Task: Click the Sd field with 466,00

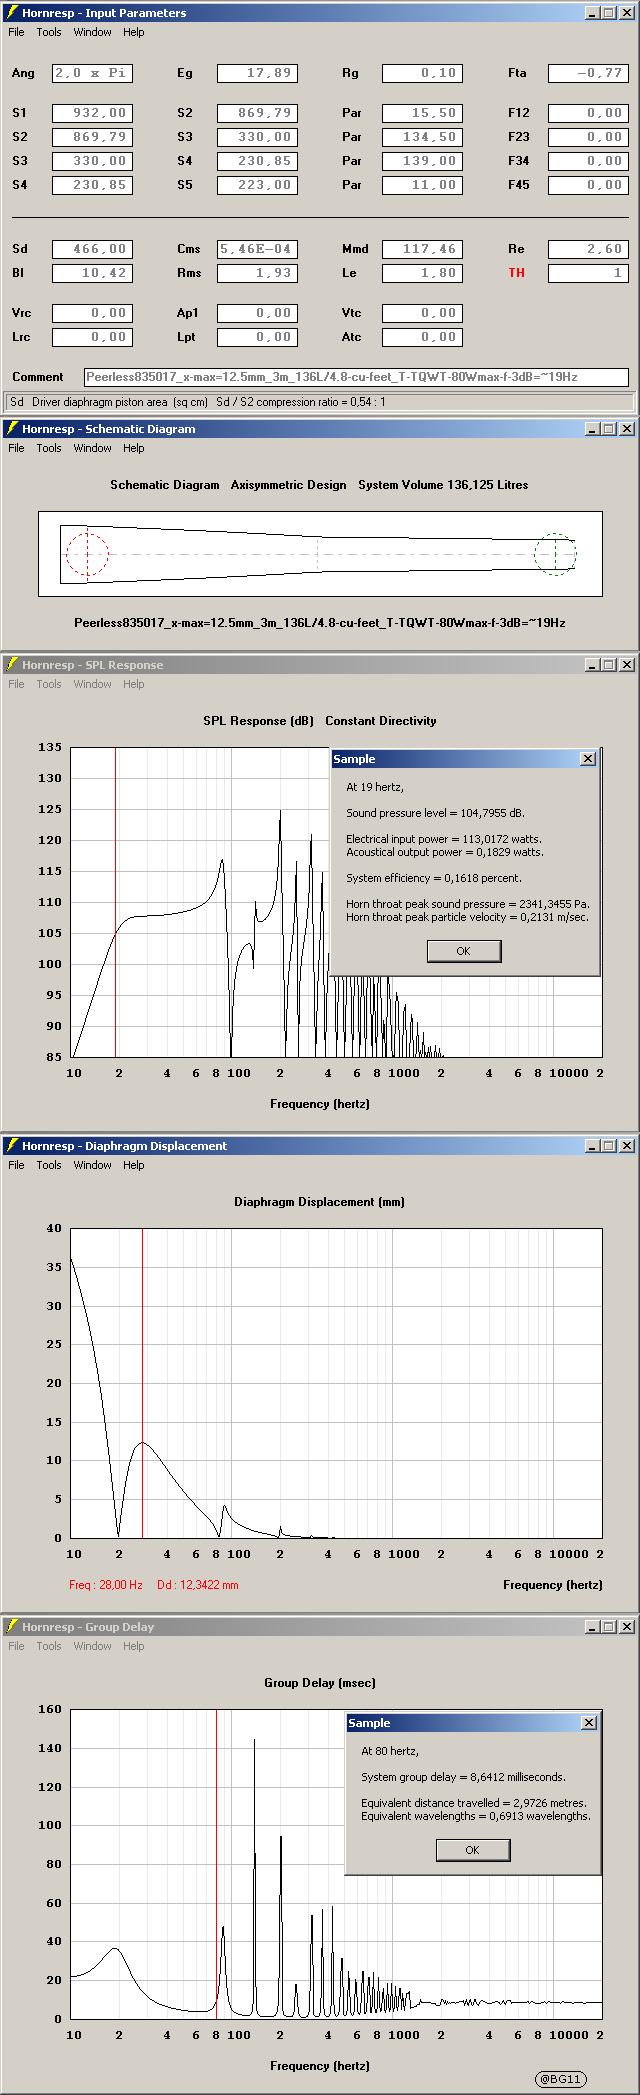Action: (92, 249)
